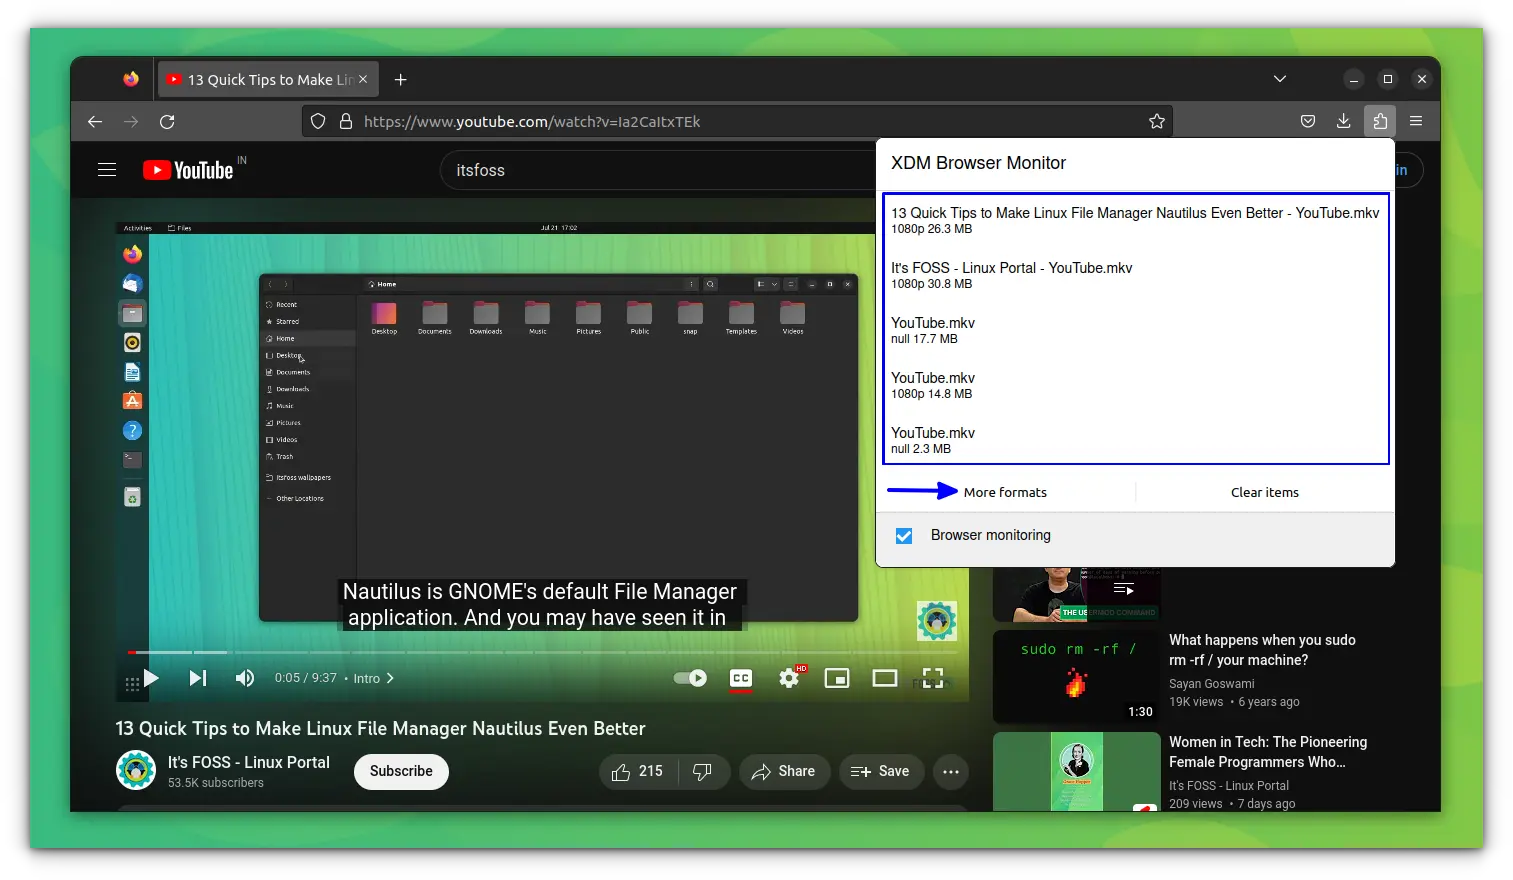Select YouTube.mkv null 2.3 MB item
Viewport: 1513px width, 880px height.
[1135, 440]
